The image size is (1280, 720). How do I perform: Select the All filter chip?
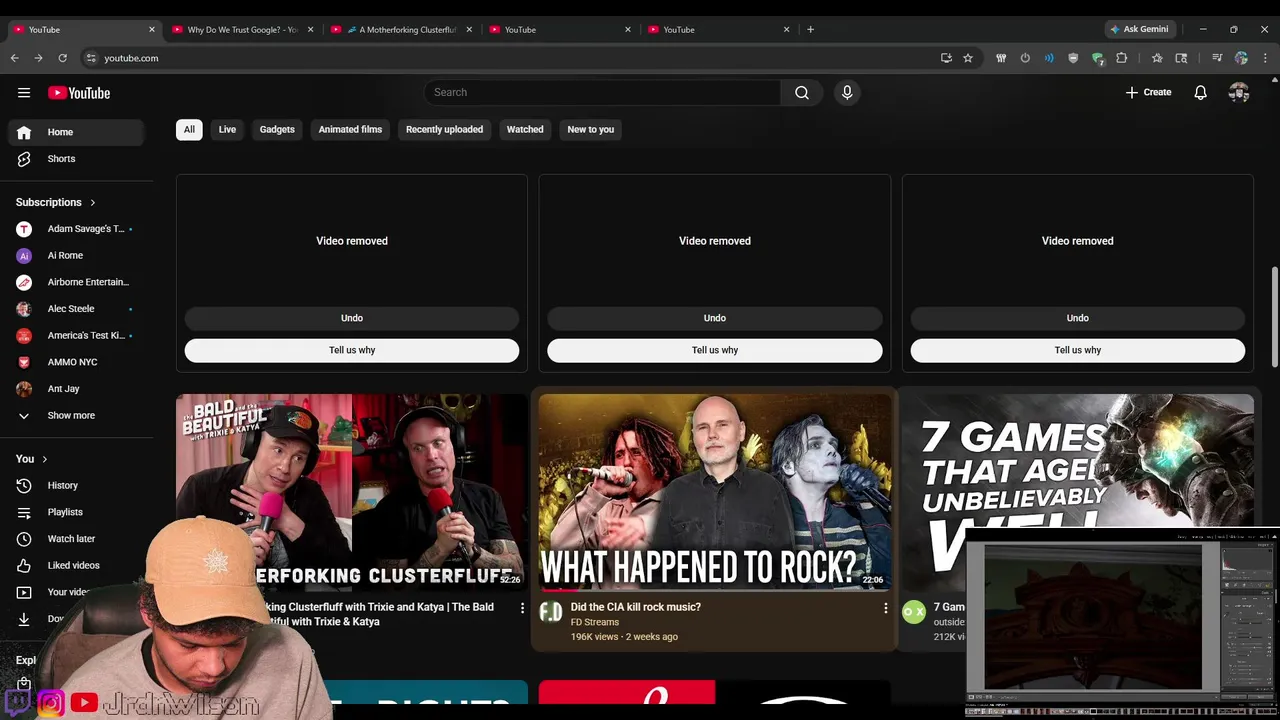tap(189, 129)
